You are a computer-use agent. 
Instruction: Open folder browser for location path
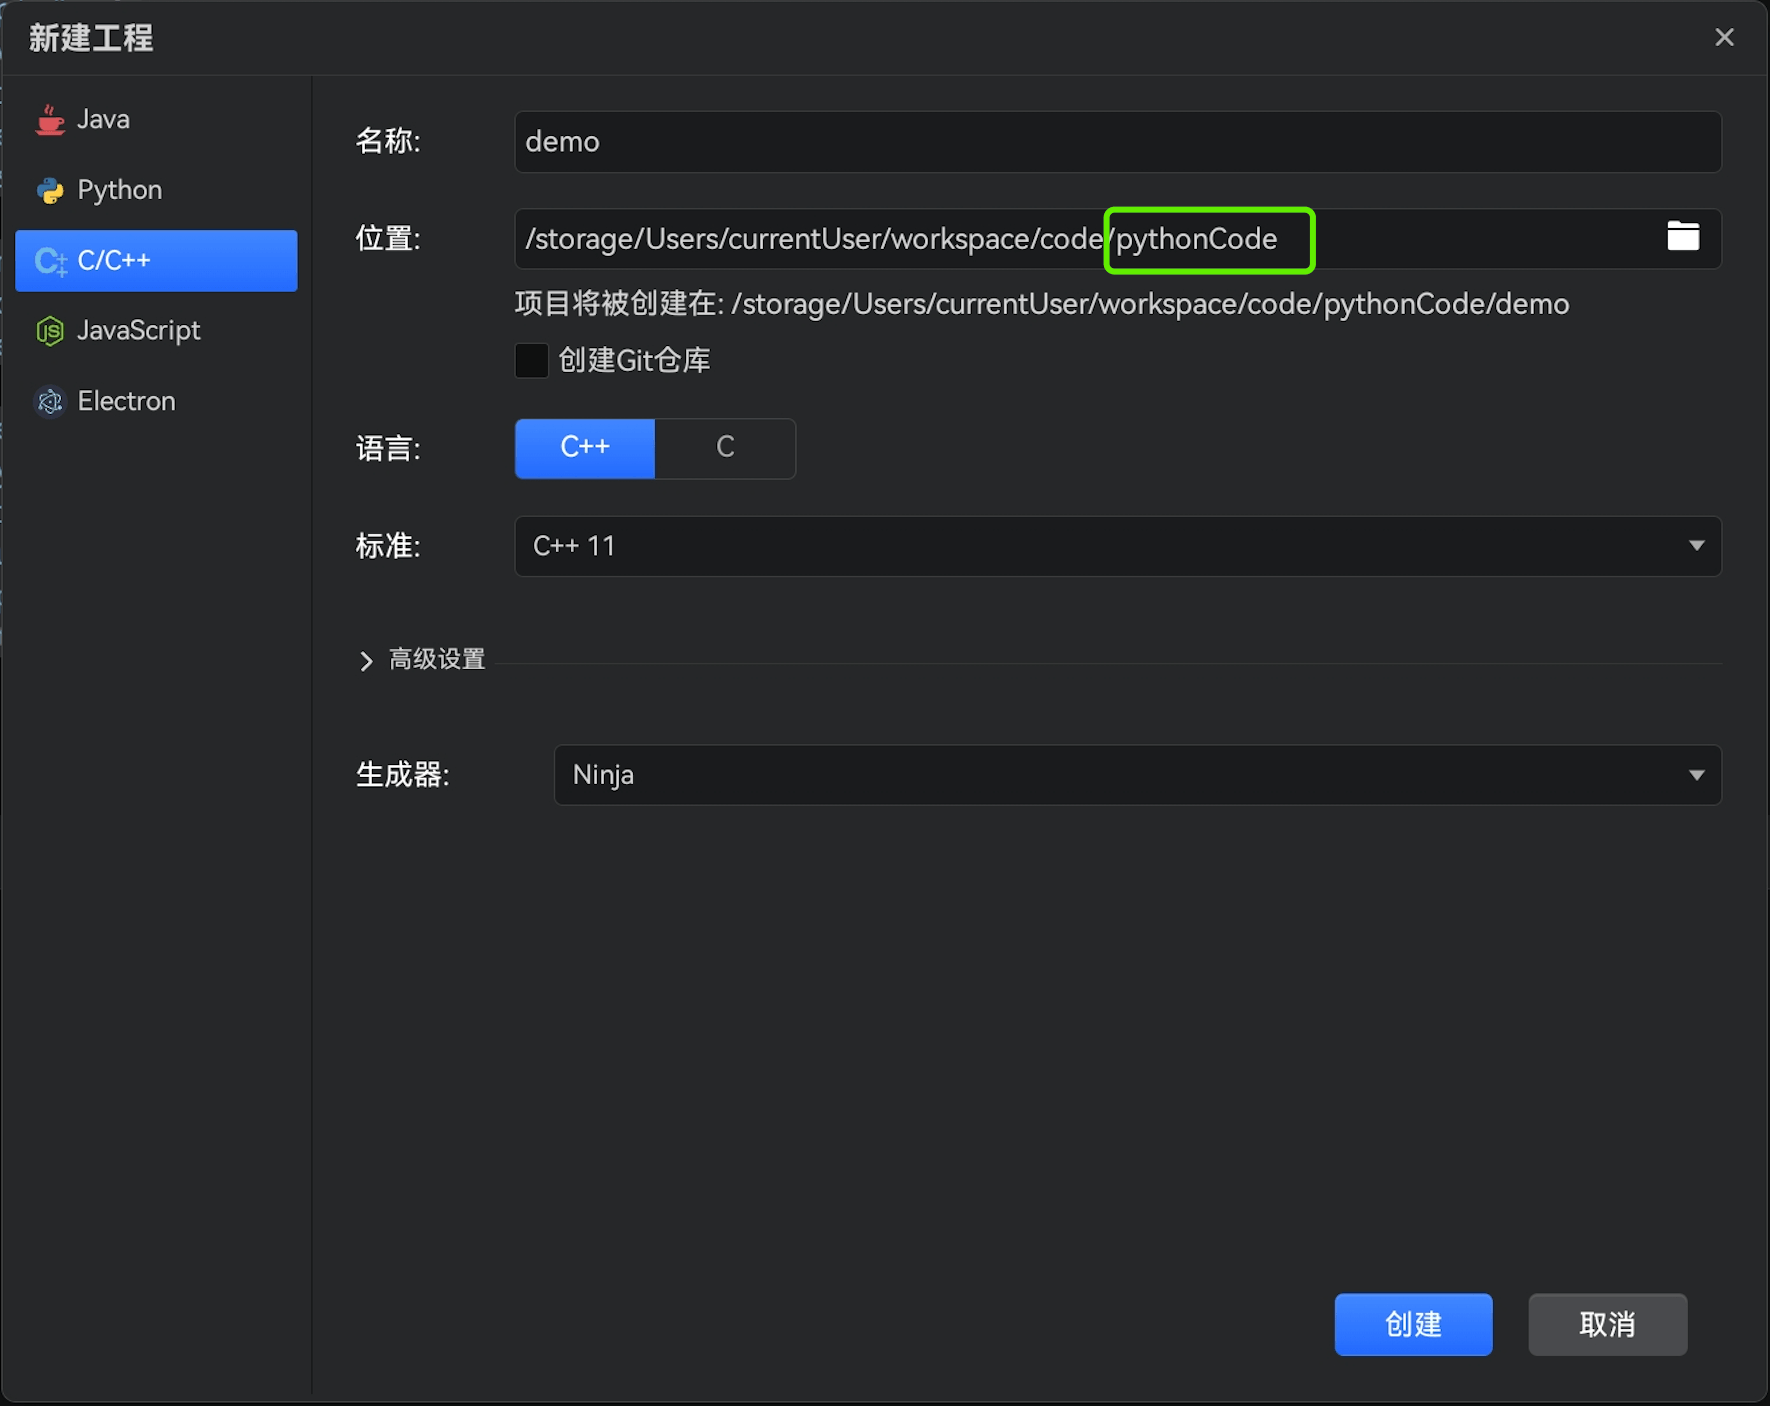click(x=1683, y=237)
